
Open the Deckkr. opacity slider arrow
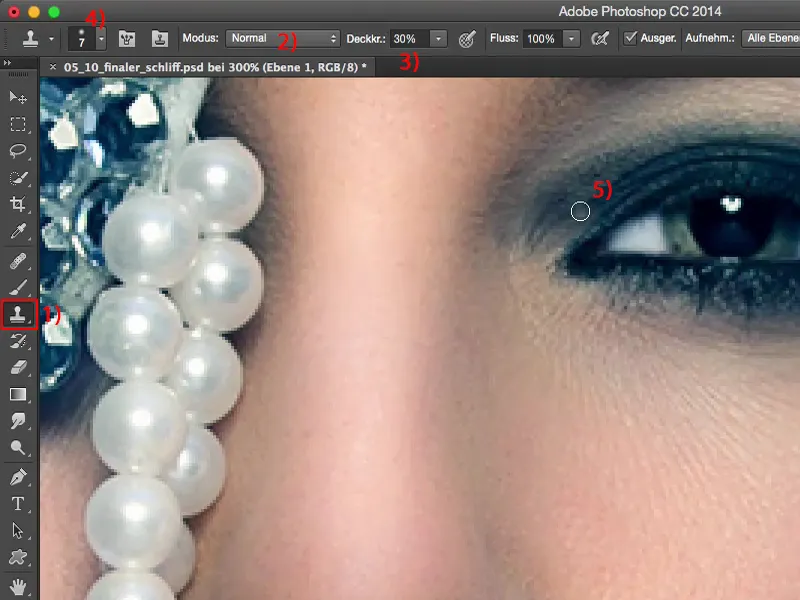(438, 39)
